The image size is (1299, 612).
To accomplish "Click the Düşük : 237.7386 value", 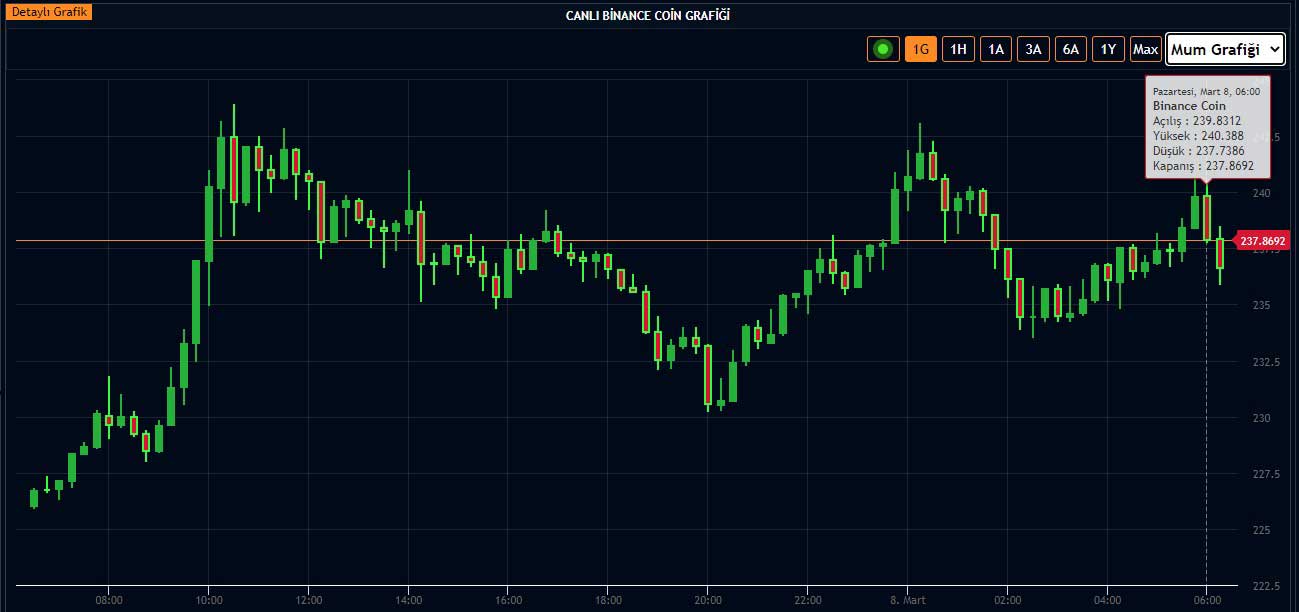I will (x=1199, y=151).
